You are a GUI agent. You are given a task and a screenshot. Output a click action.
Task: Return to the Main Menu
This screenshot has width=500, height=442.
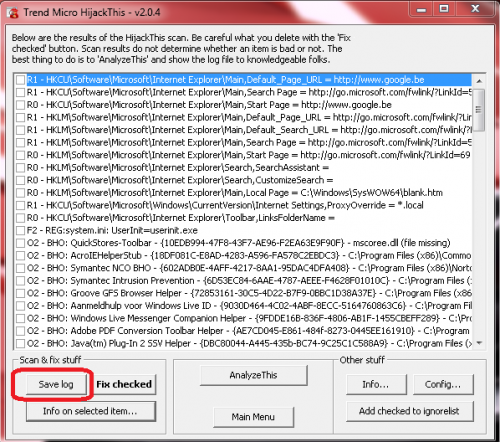point(253,417)
